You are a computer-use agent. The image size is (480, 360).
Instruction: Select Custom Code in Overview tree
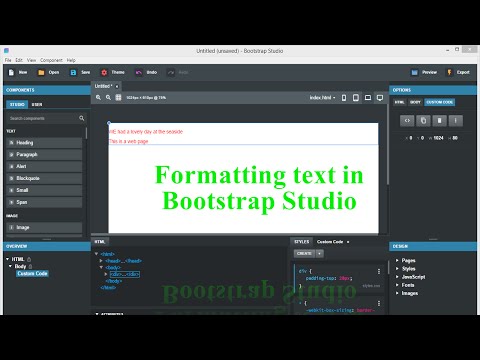tap(32, 274)
